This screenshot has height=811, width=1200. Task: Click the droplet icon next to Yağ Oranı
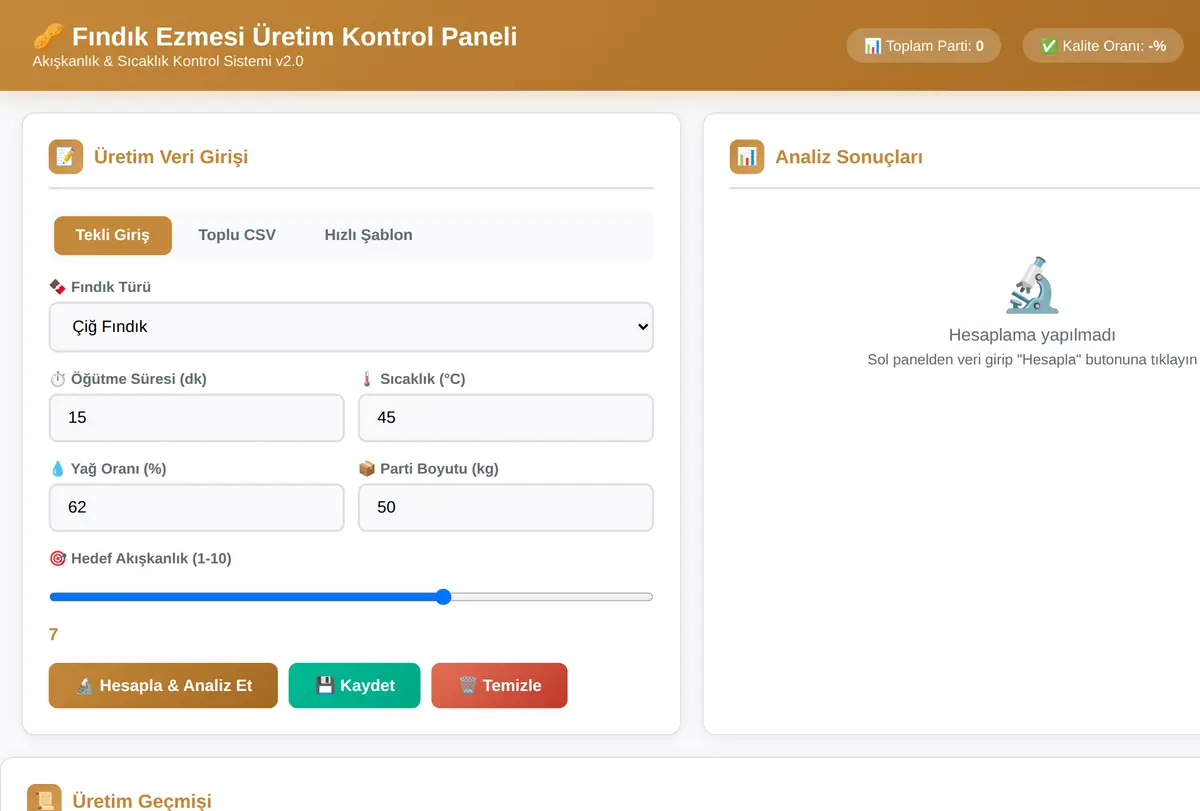57,469
